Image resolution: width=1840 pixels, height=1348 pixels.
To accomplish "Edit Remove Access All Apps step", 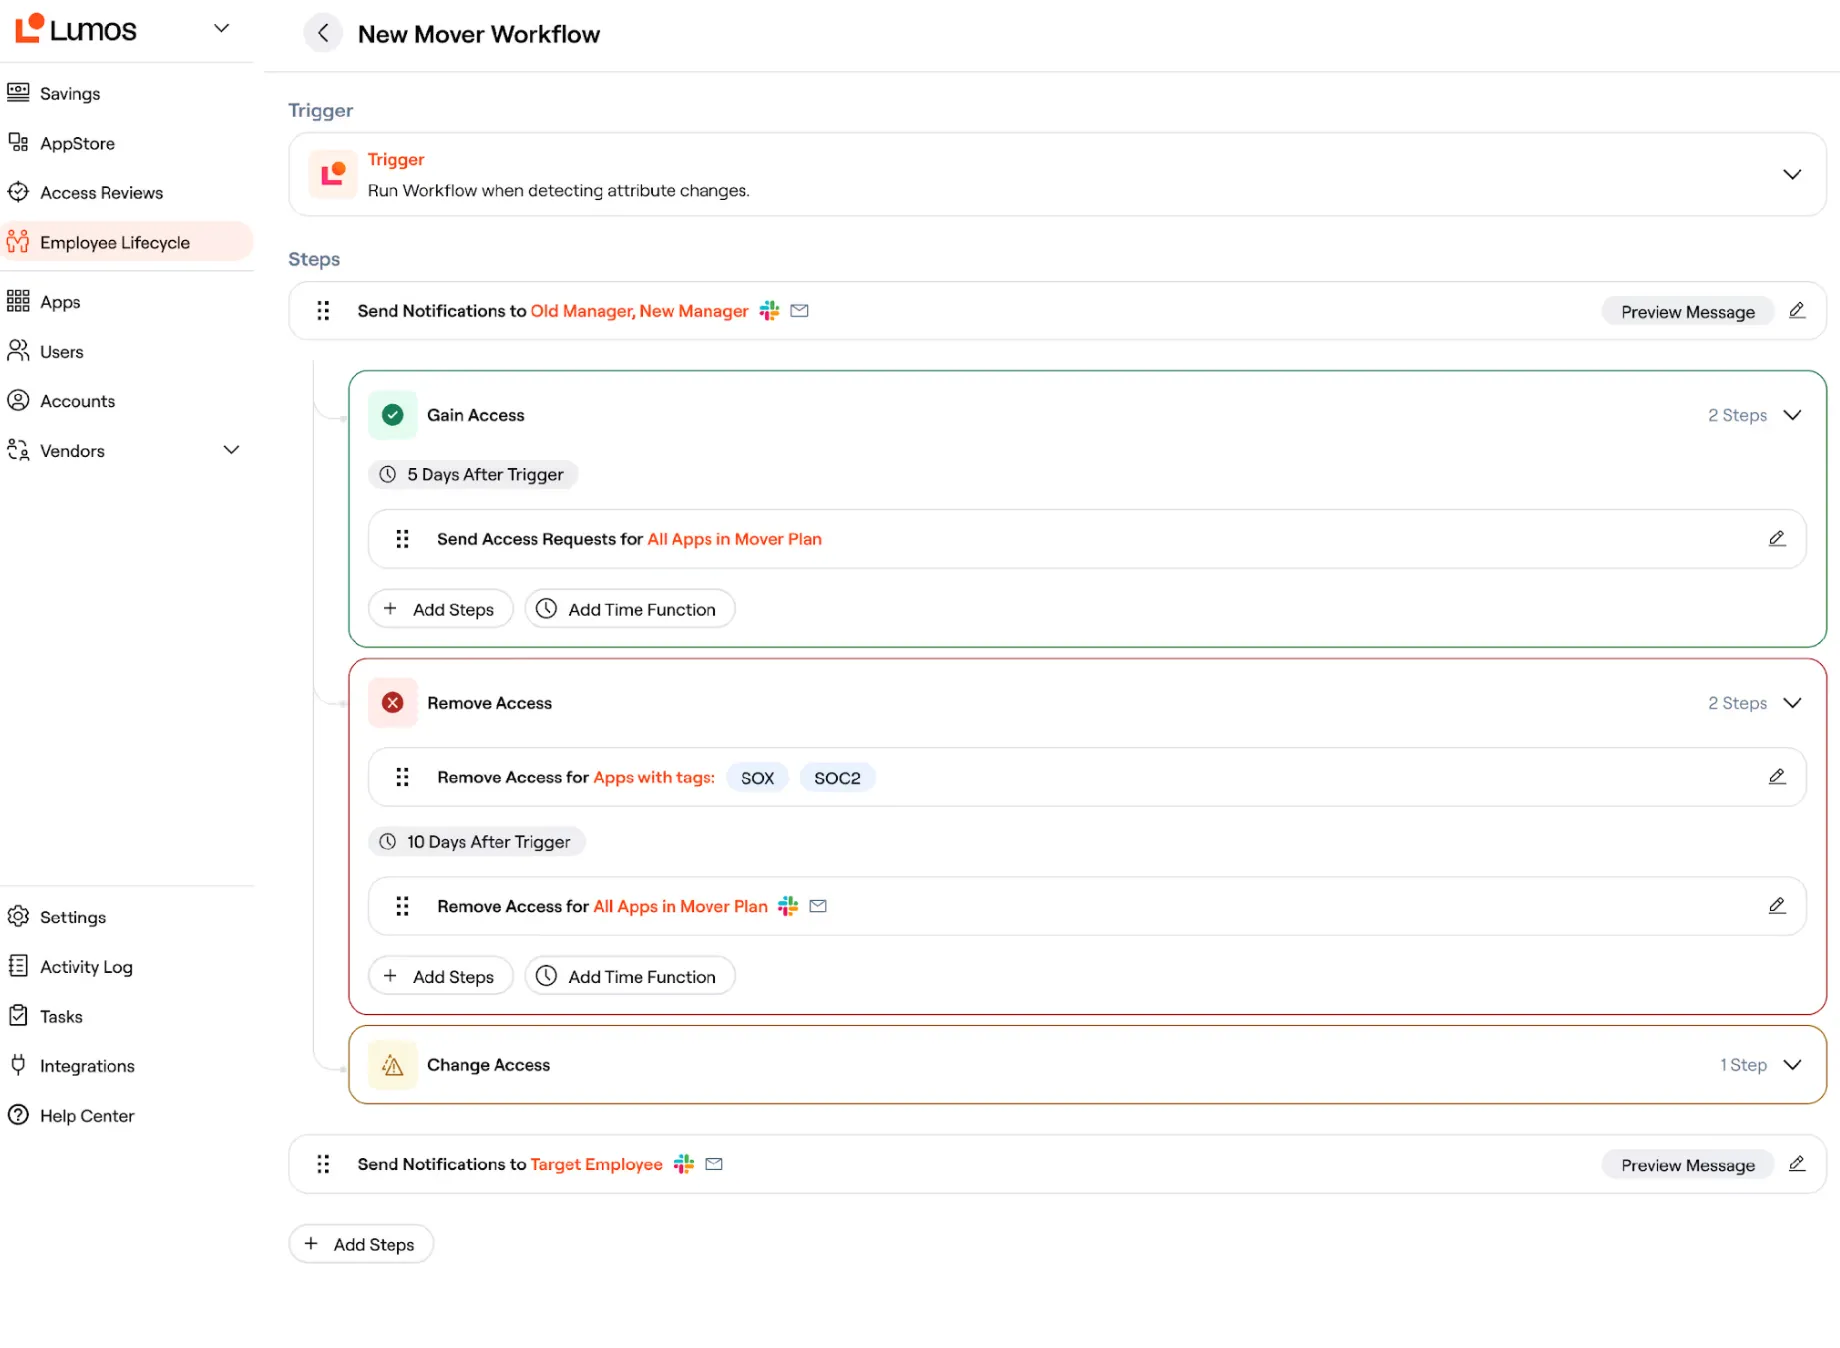I will point(1777,906).
